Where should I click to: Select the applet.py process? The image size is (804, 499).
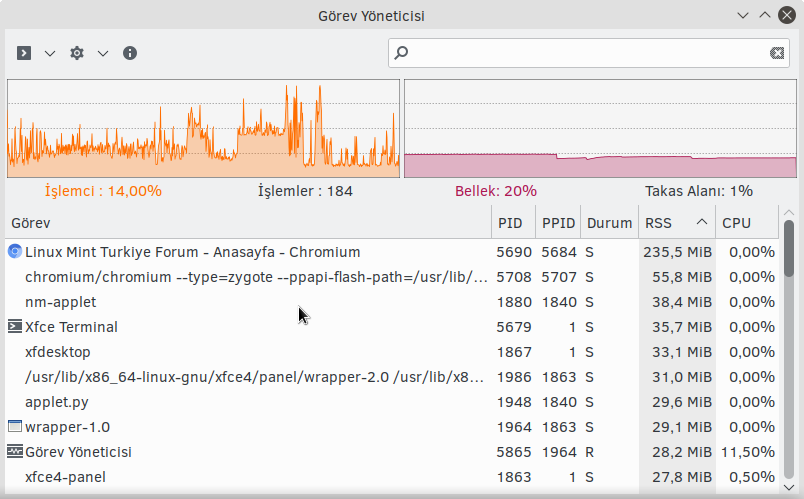[x=392, y=403]
